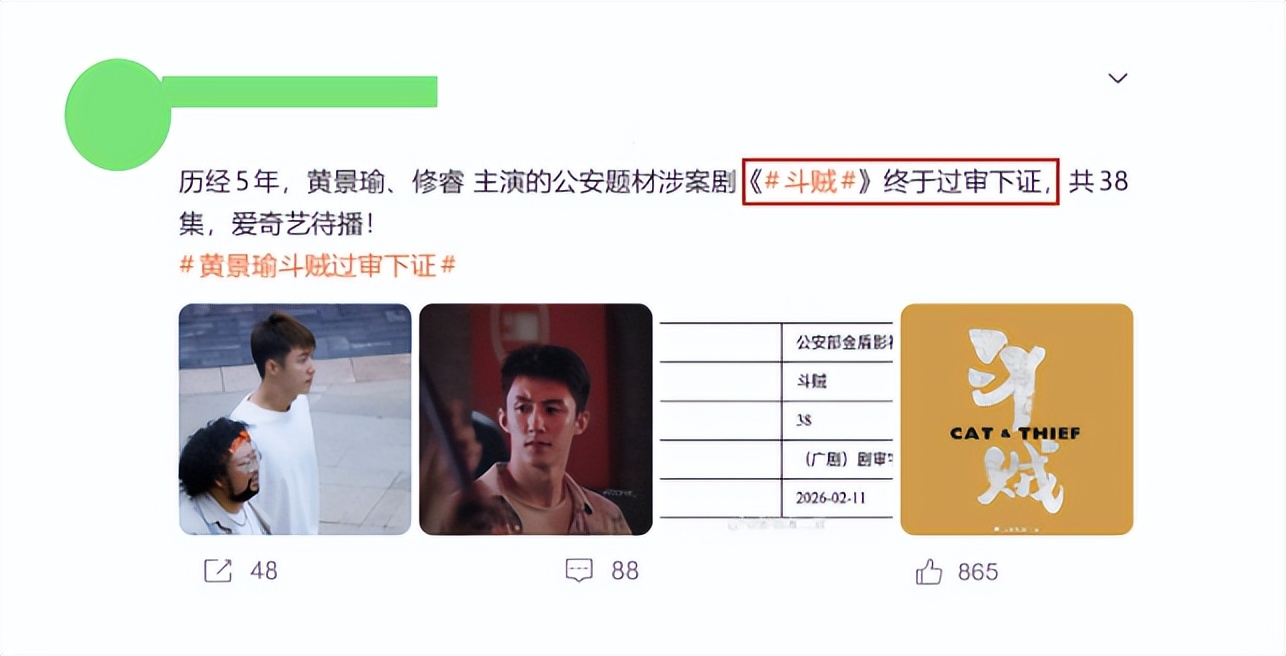Screen dimensions: 1286x656
Task: Open the green circular profile avatar
Action: (x=118, y=114)
